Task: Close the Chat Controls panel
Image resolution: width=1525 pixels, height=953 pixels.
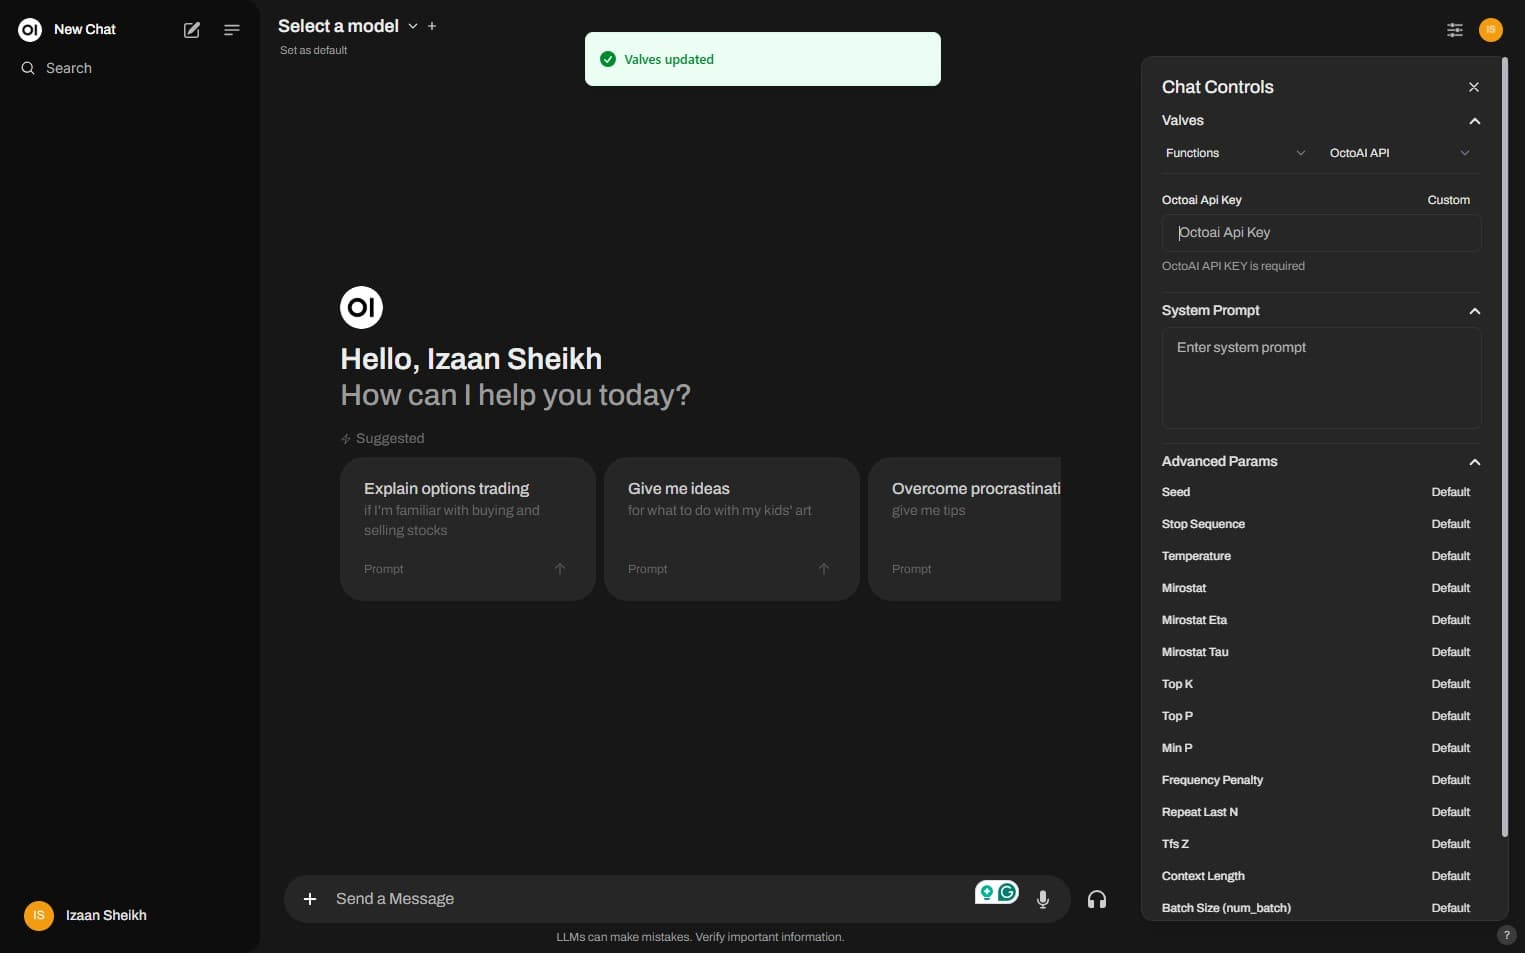Action: point(1474,87)
